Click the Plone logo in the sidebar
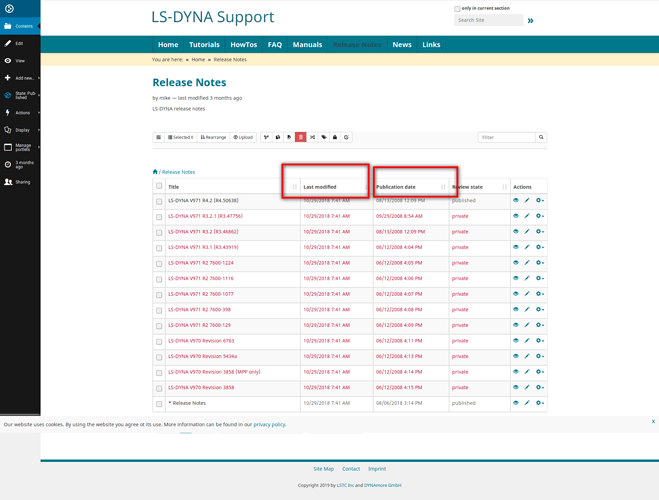659x500 pixels. click(9, 8)
